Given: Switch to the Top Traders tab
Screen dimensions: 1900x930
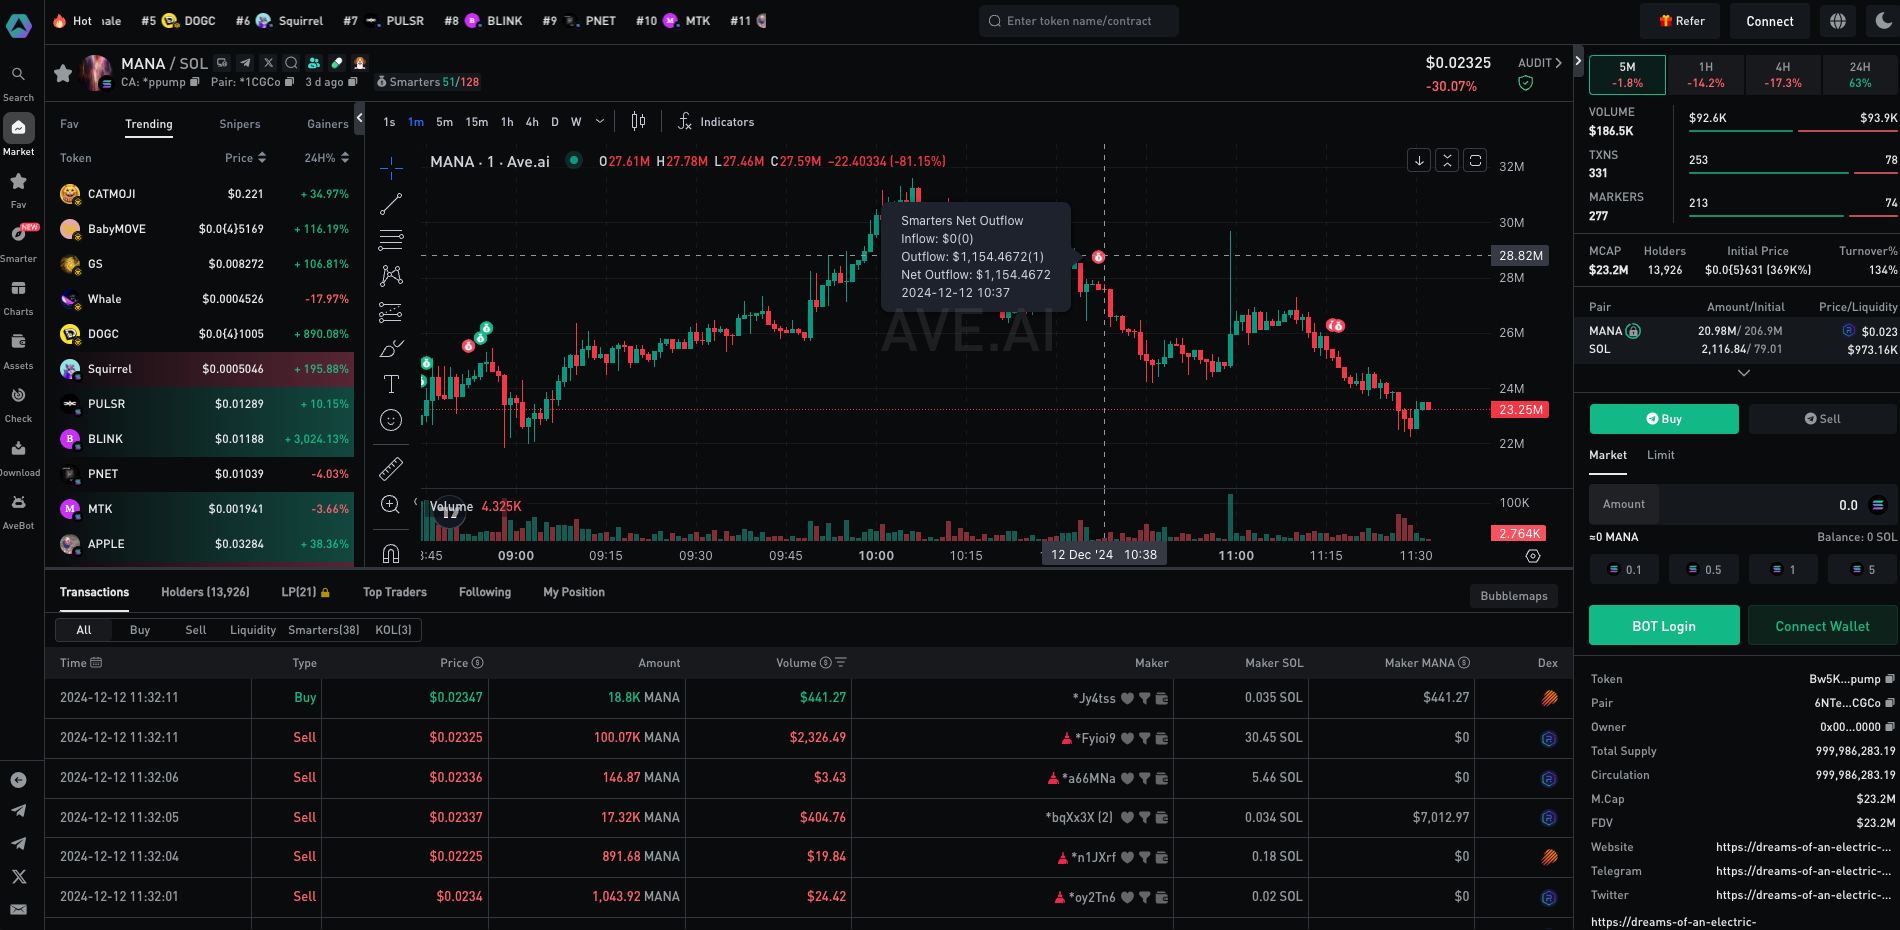Looking at the screenshot, I should [x=393, y=592].
